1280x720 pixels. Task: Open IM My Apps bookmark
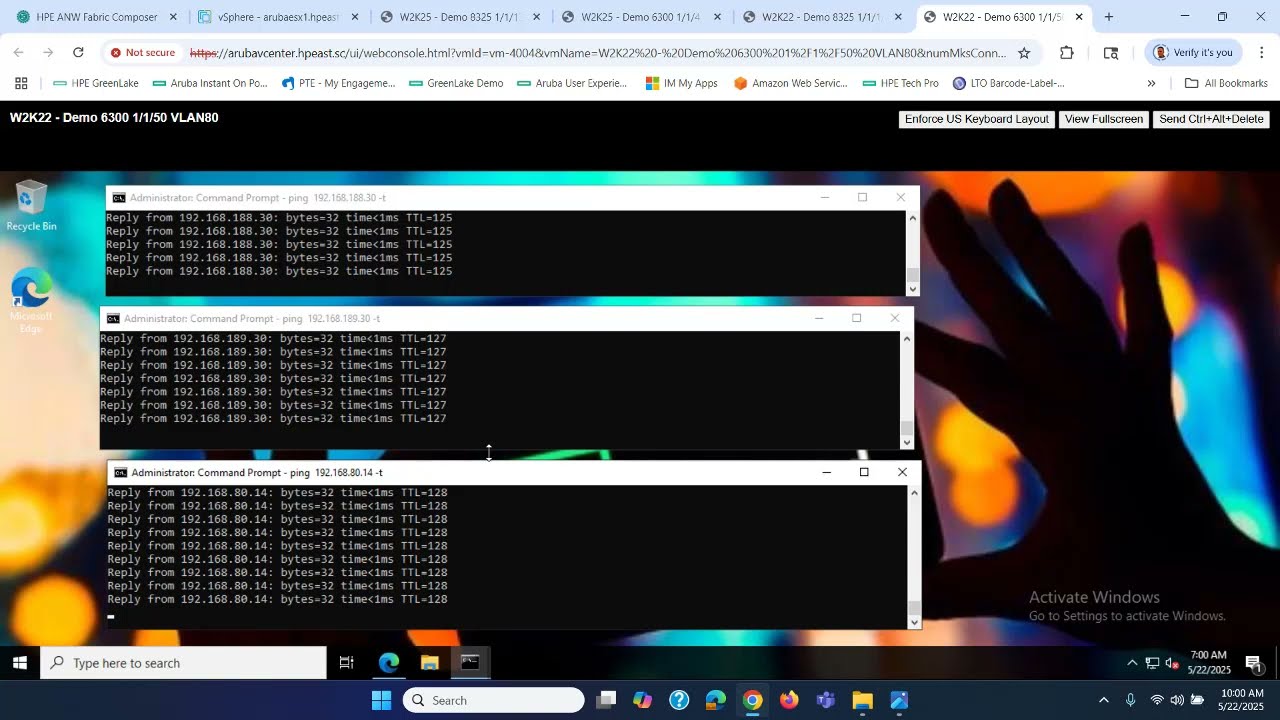coord(682,83)
